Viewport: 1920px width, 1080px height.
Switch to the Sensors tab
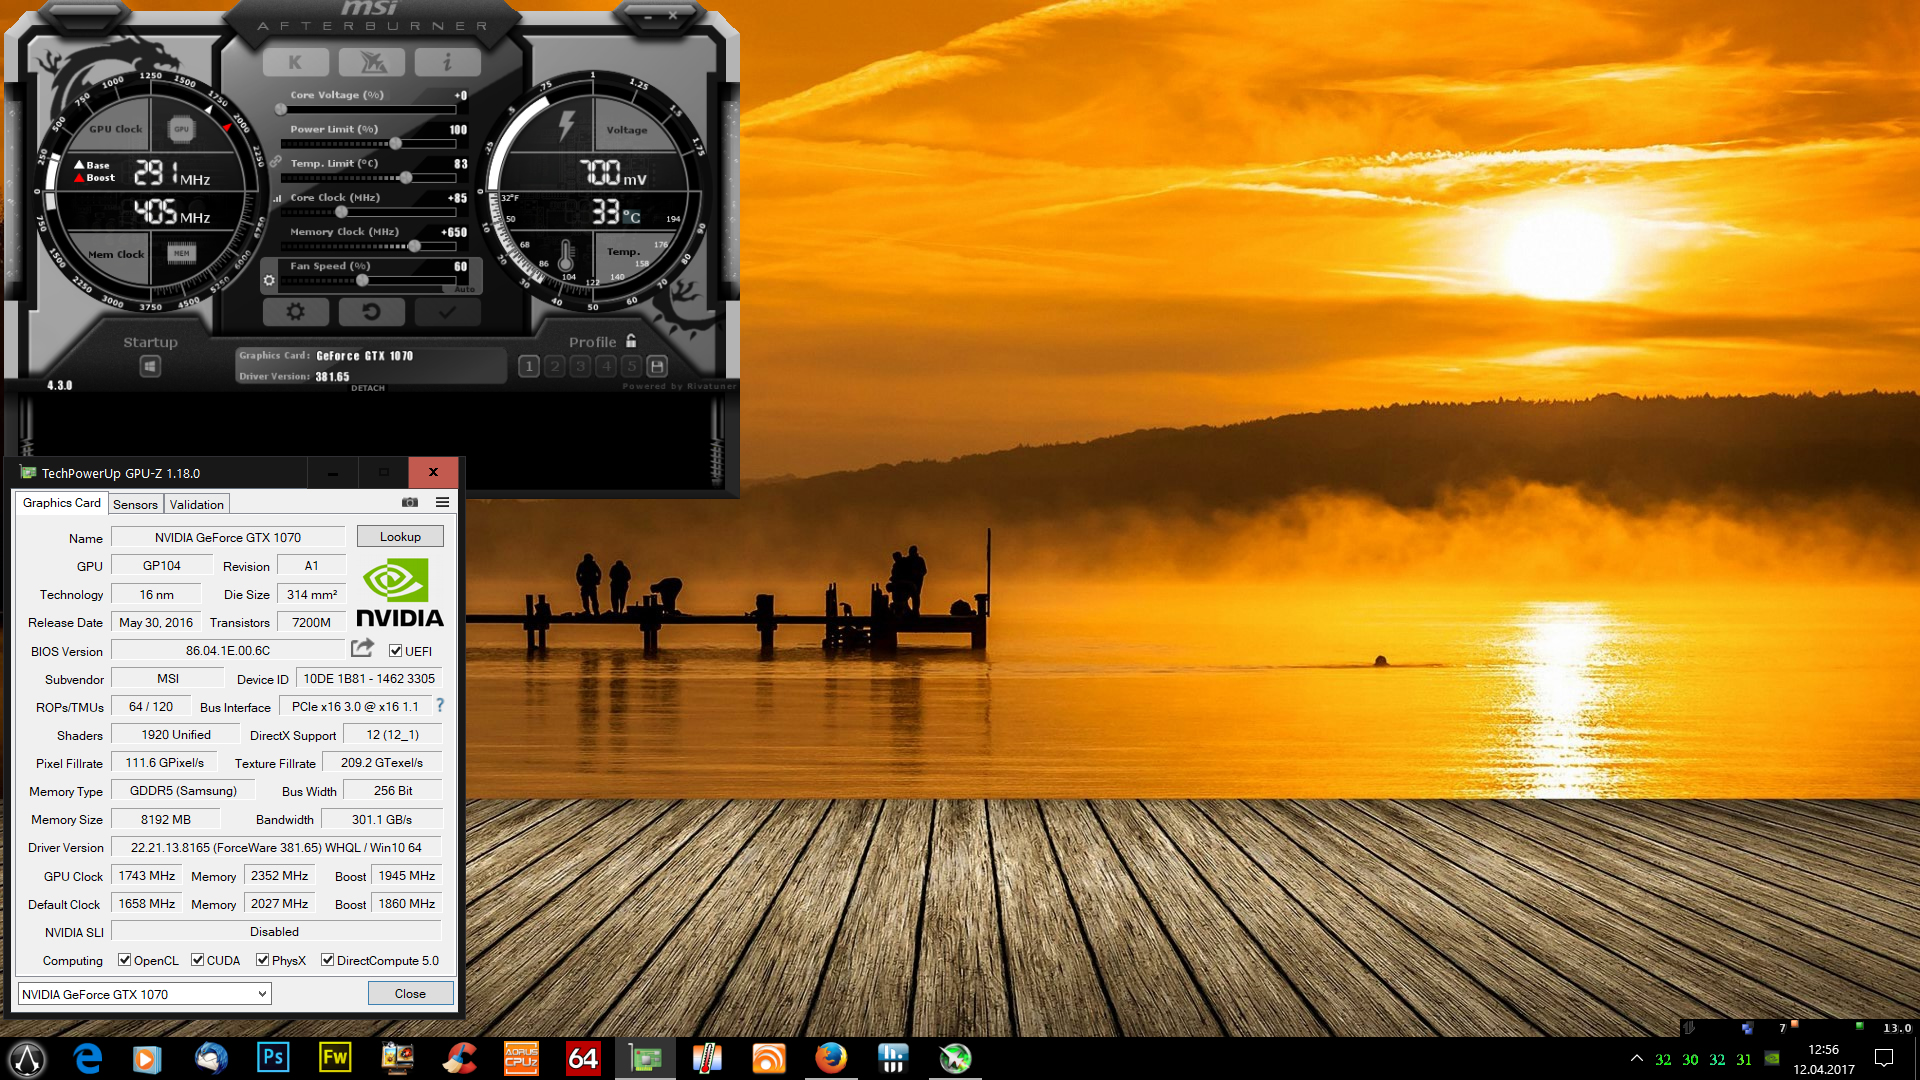coord(135,504)
